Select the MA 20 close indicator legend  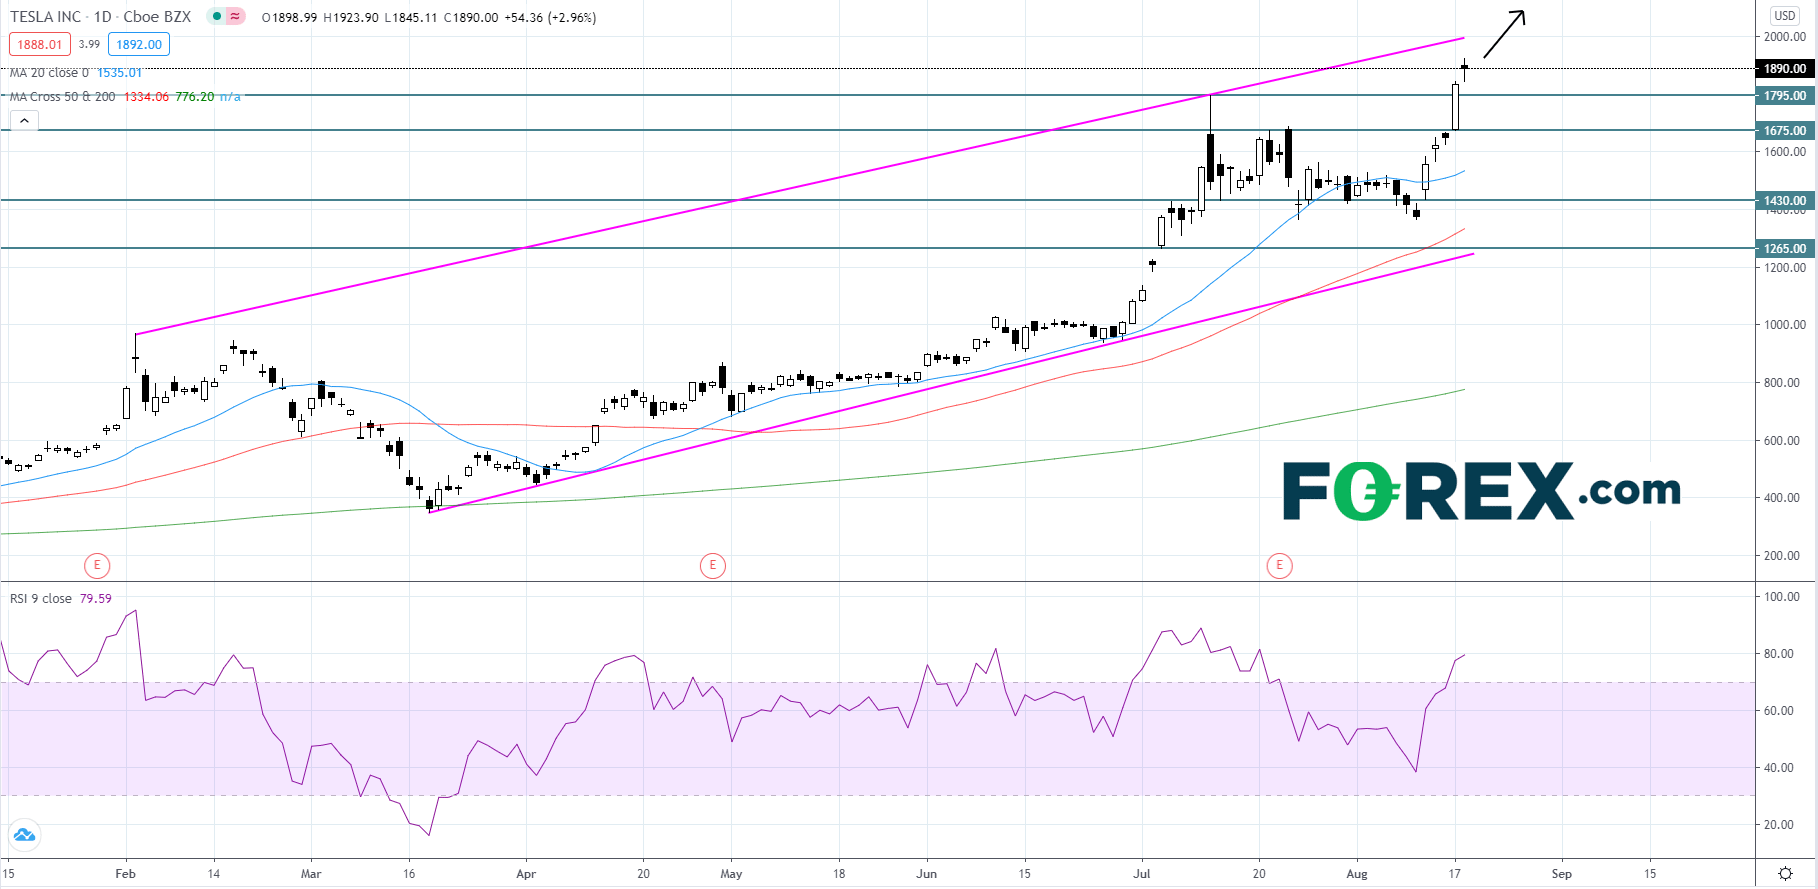pos(49,73)
